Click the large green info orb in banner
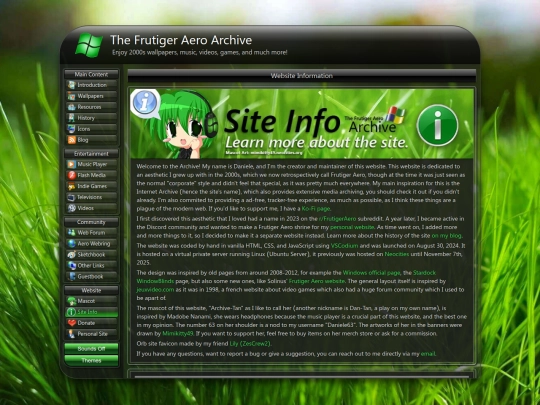Screen dimensions: 540x405 click(437, 125)
